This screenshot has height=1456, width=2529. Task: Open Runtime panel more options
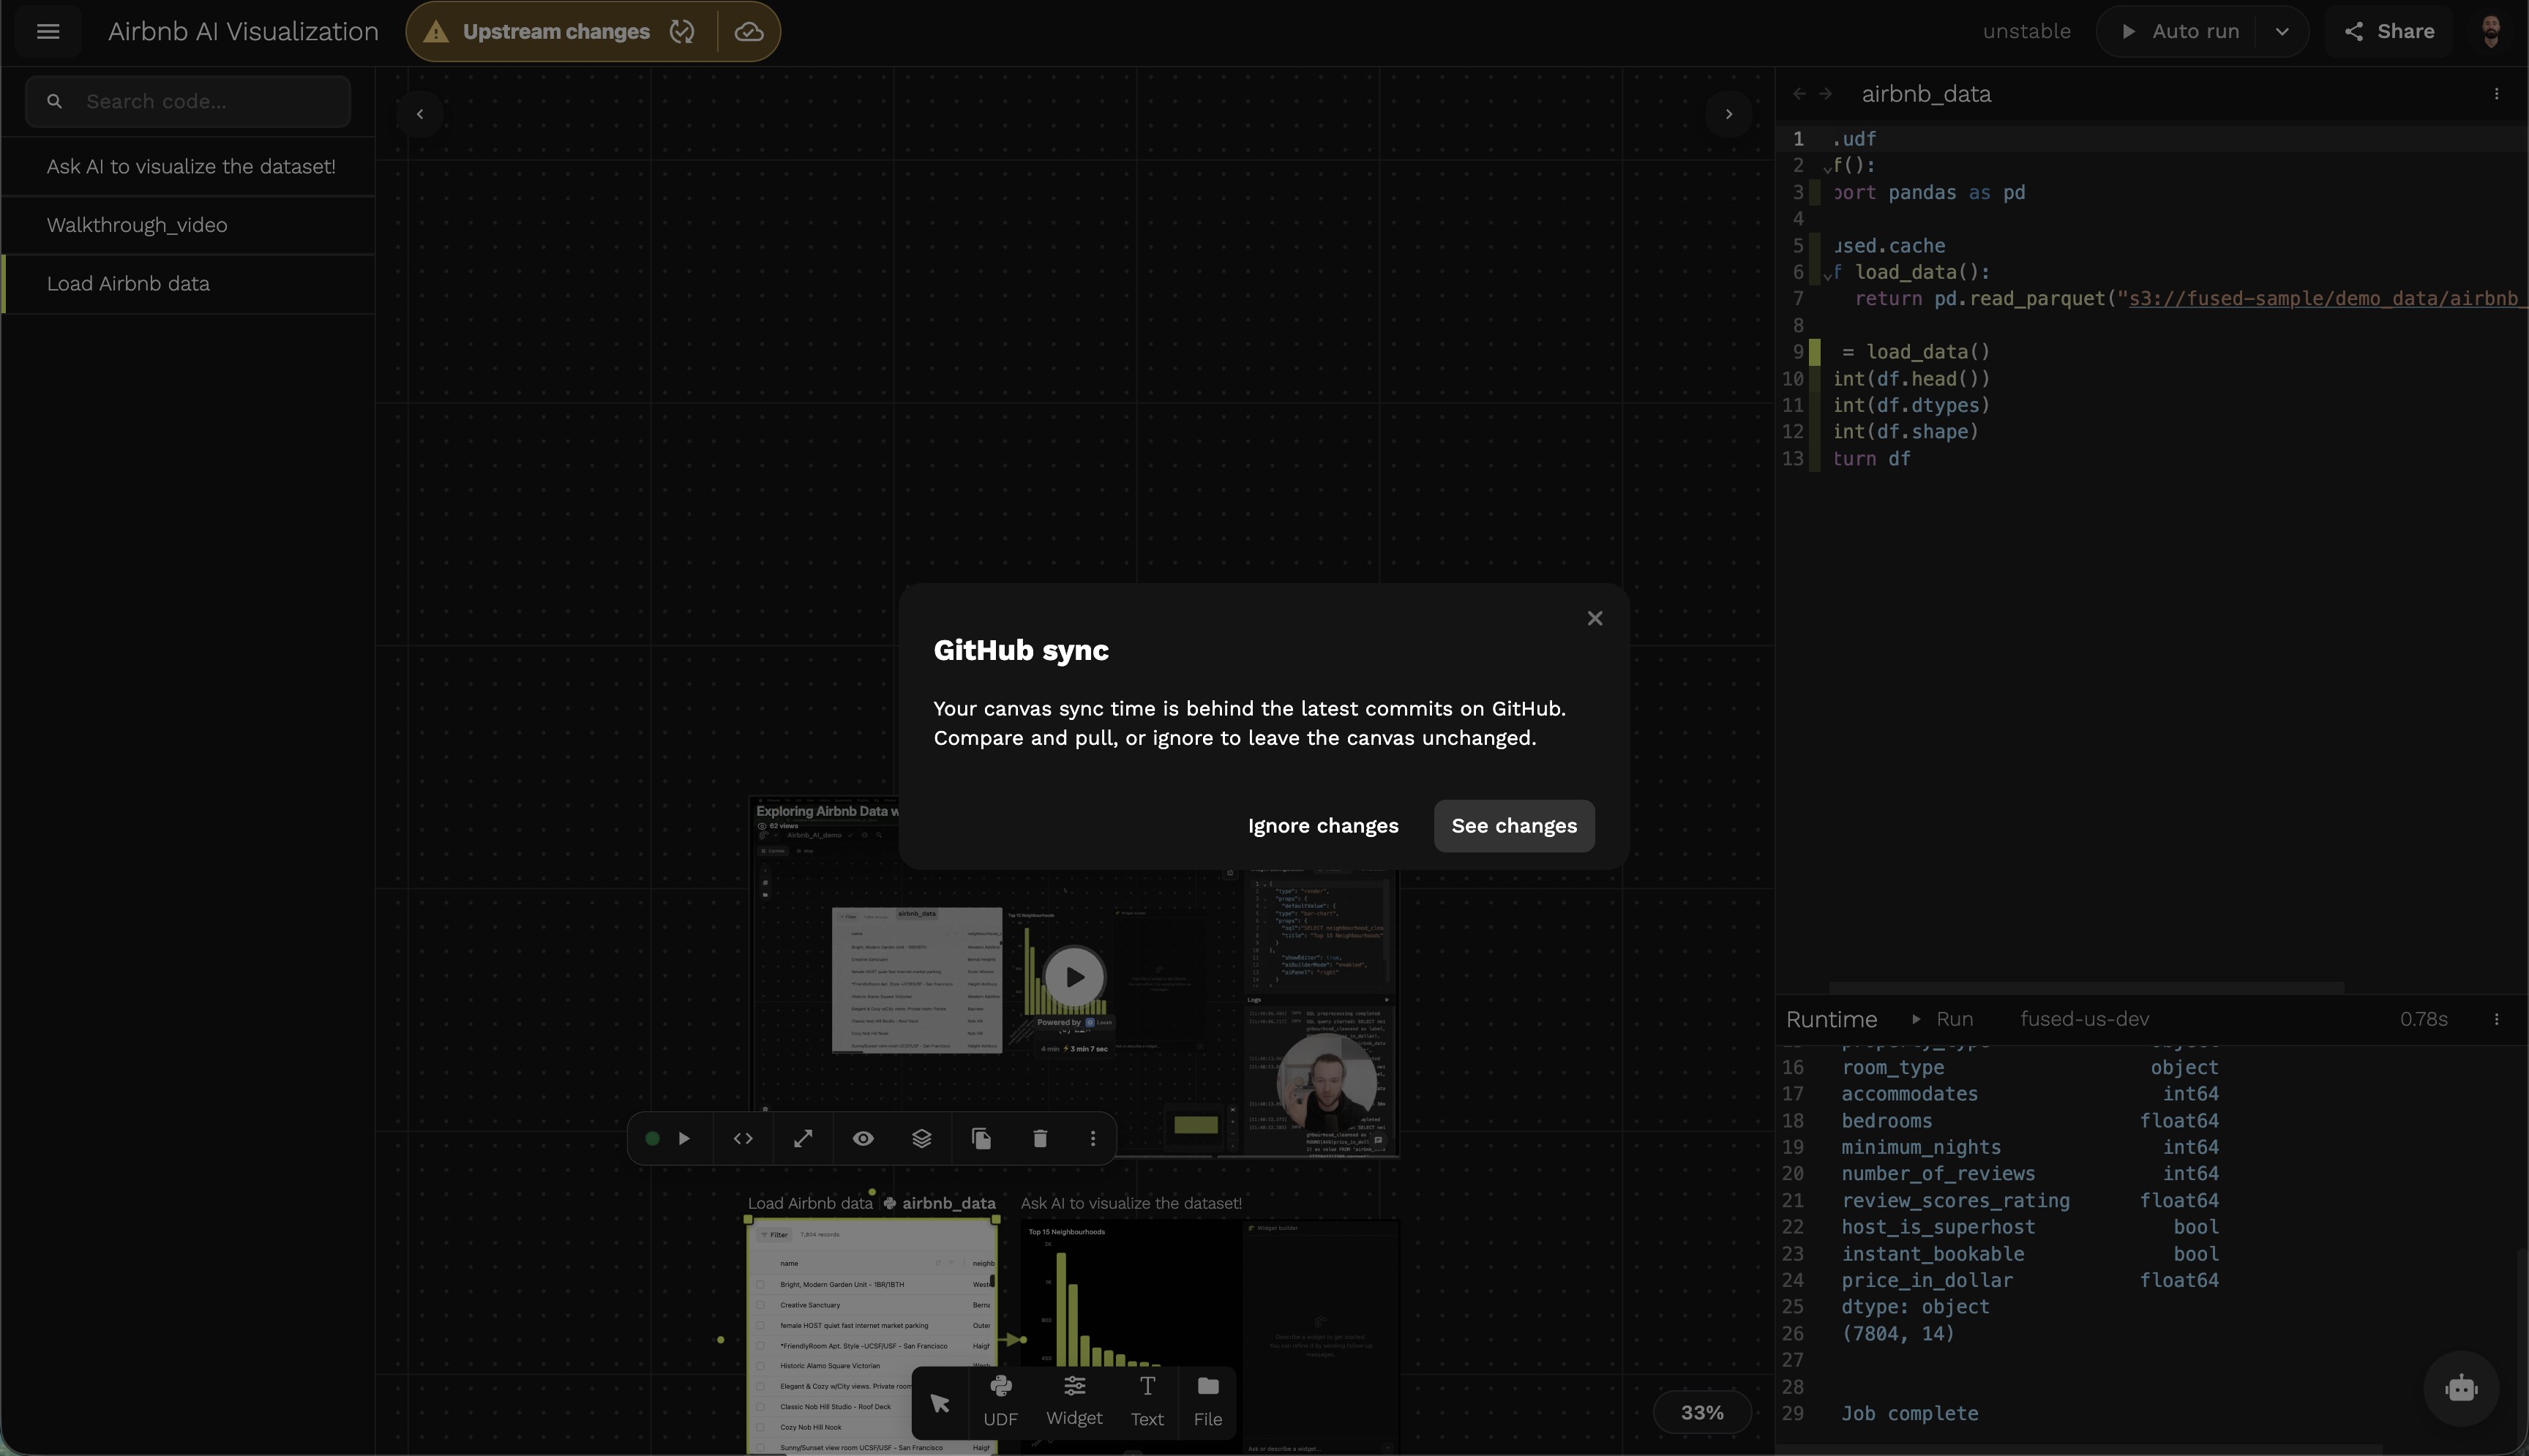(2497, 1019)
